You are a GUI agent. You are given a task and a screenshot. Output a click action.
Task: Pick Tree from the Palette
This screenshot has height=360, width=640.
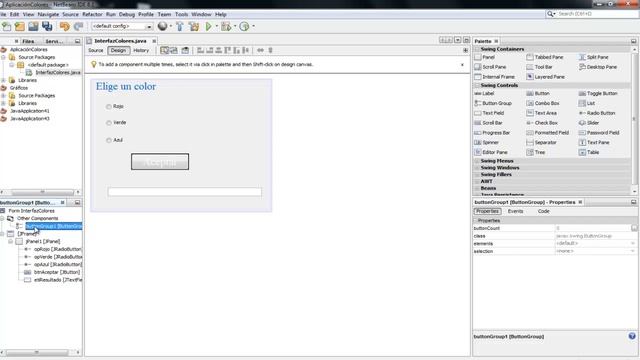tap(536, 152)
